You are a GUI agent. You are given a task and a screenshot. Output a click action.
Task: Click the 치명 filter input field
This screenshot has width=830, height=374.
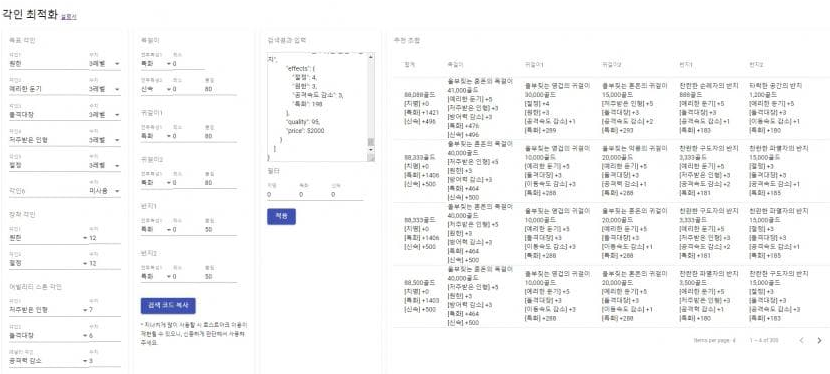click(283, 194)
